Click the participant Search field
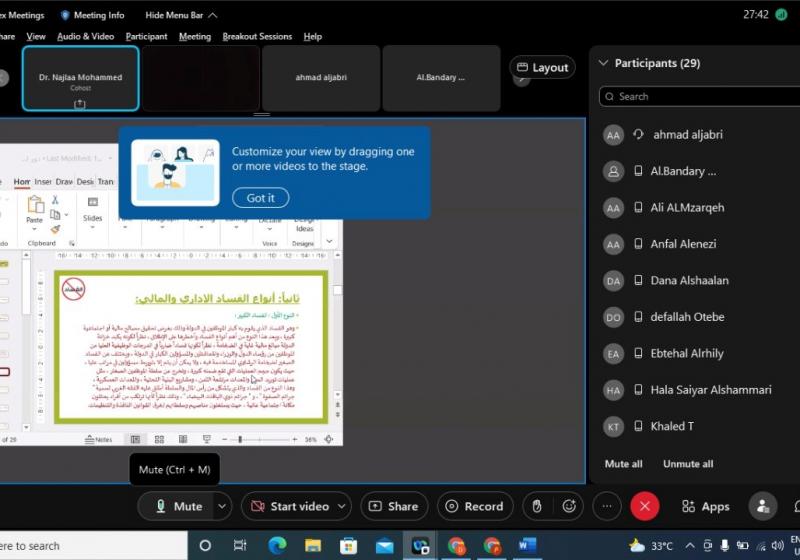Image resolution: width=800 pixels, height=560 pixels. tap(695, 97)
